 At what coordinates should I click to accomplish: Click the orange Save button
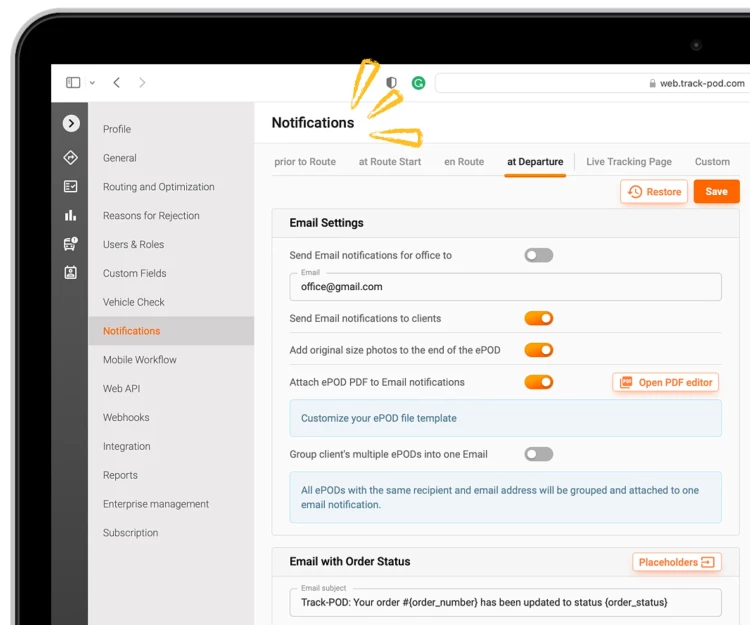pyautogui.click(x=717, y=191)
